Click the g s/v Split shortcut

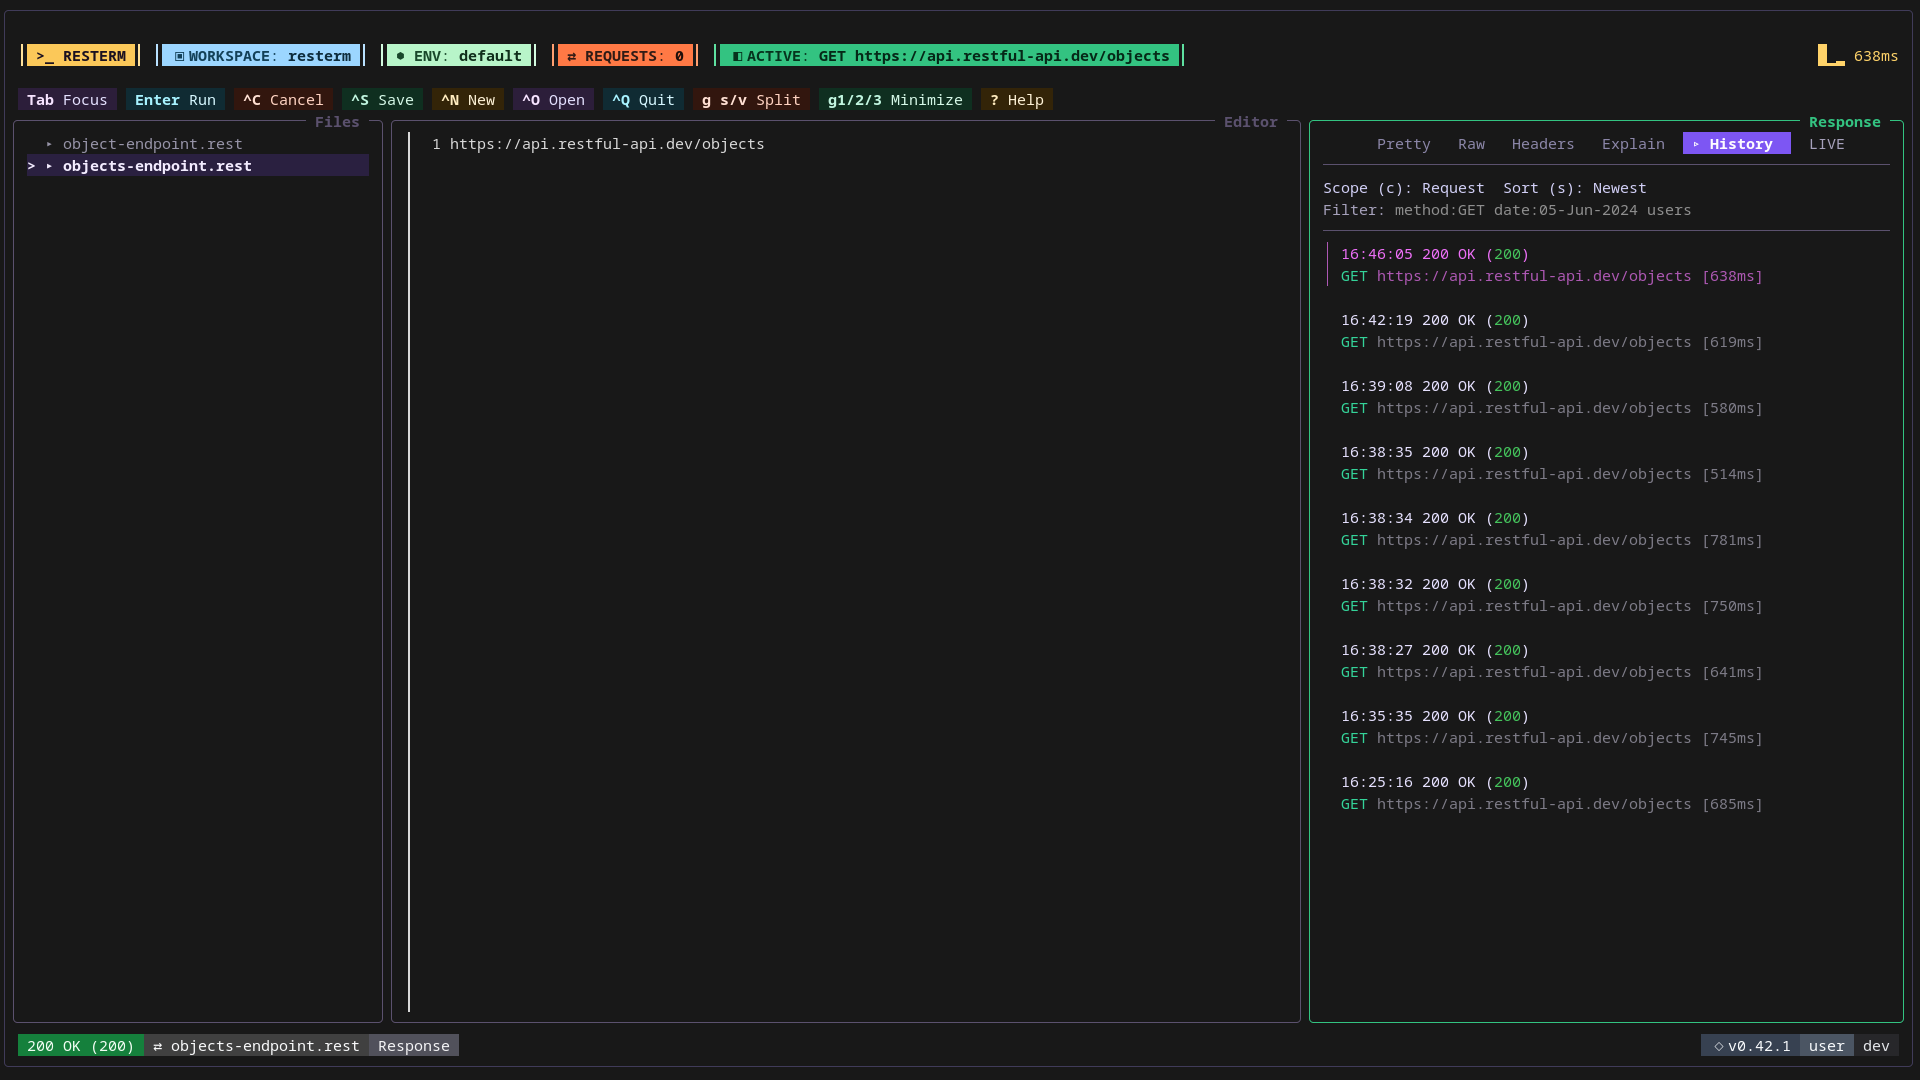(x=751, y=100)
